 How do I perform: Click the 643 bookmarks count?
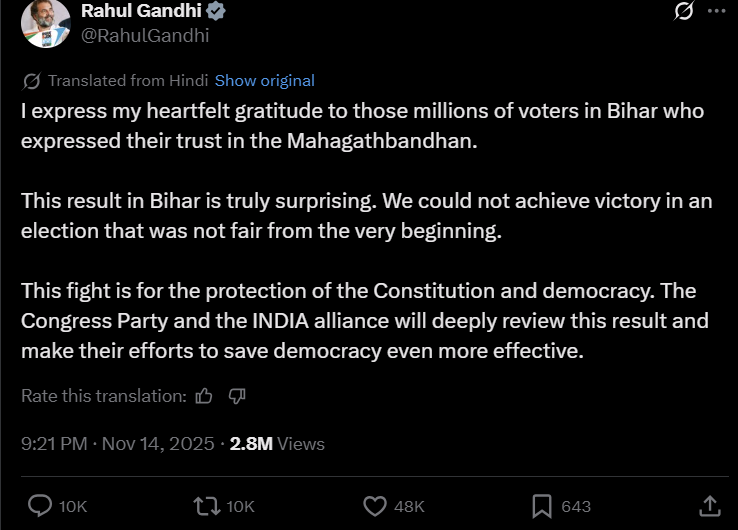(576, 507)
